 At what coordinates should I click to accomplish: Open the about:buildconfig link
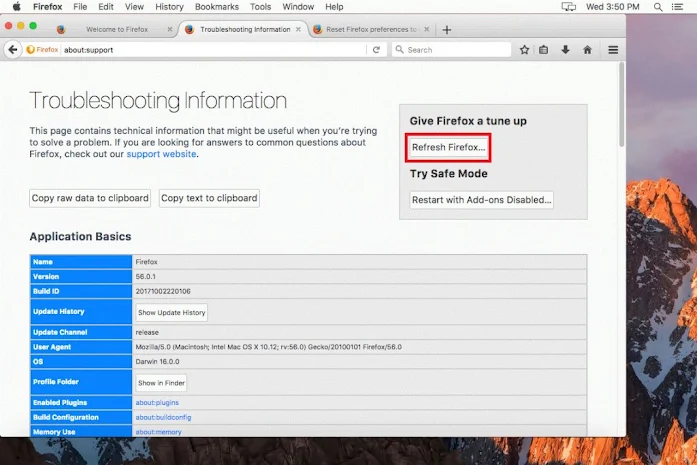(x=163, y=417)
